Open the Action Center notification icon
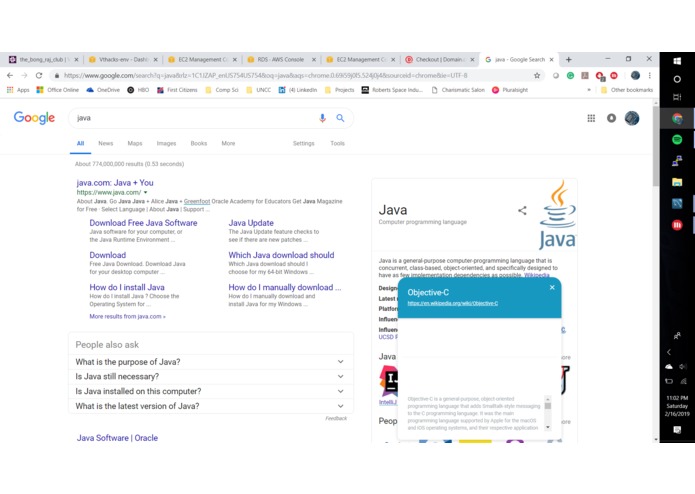The height and width of the screenshot is (494, 695). [x=677, y=430]
